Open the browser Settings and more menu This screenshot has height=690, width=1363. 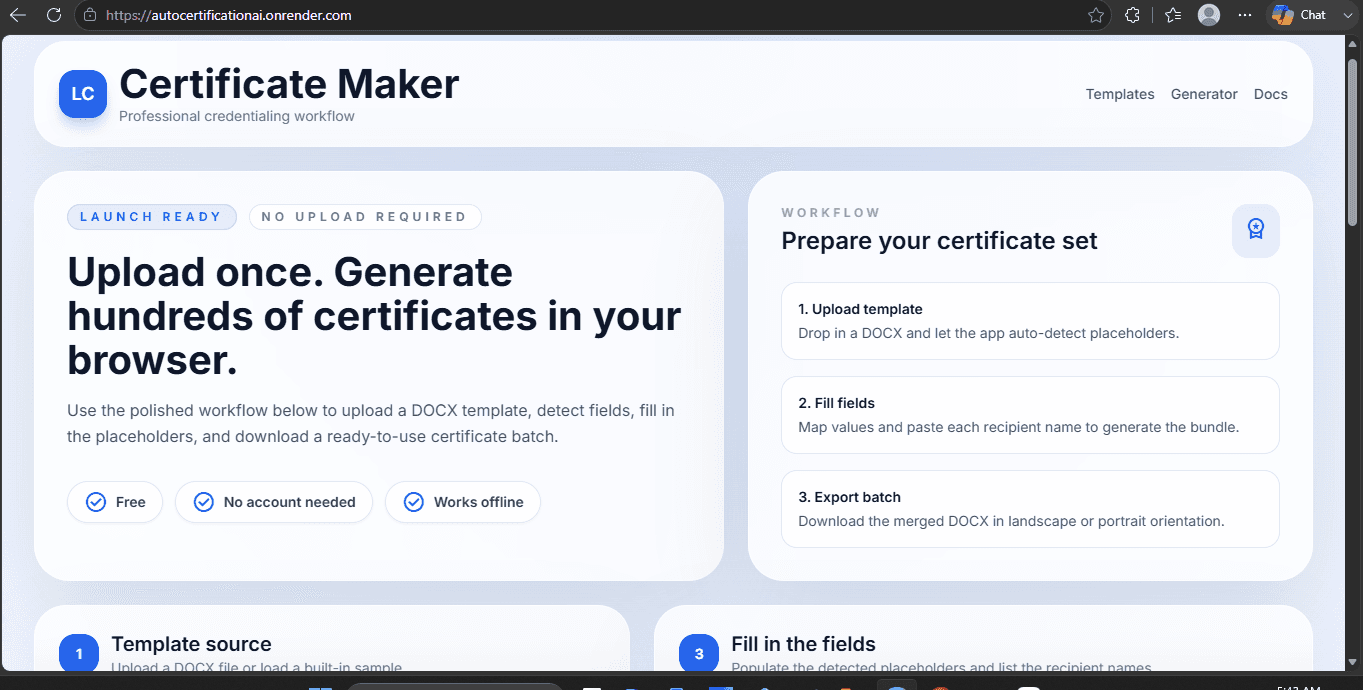tap(1245, 15)
